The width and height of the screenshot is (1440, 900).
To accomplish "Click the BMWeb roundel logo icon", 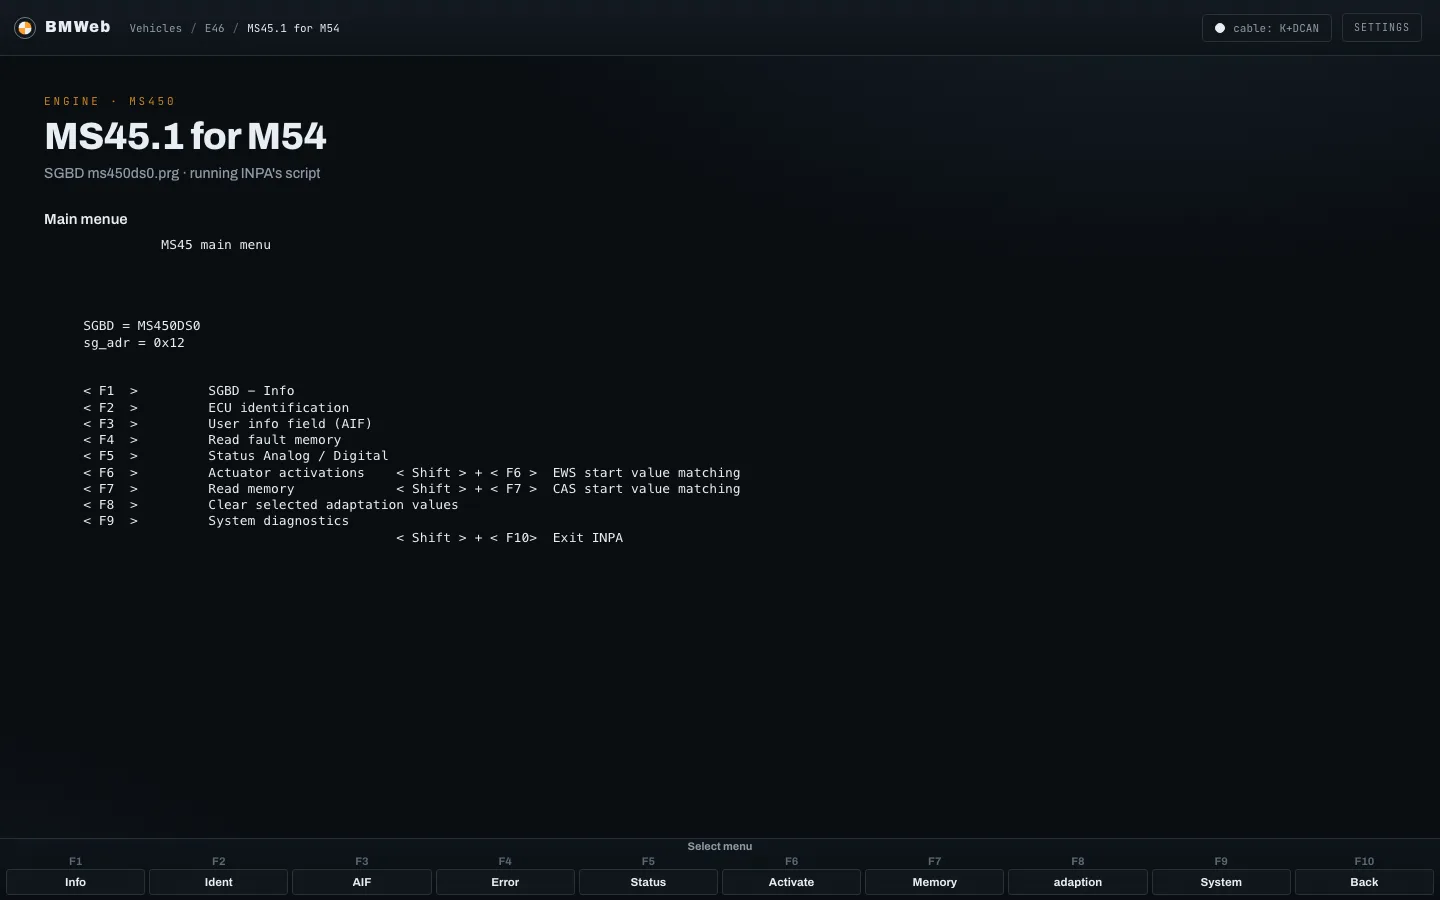I will coord(25,28).
